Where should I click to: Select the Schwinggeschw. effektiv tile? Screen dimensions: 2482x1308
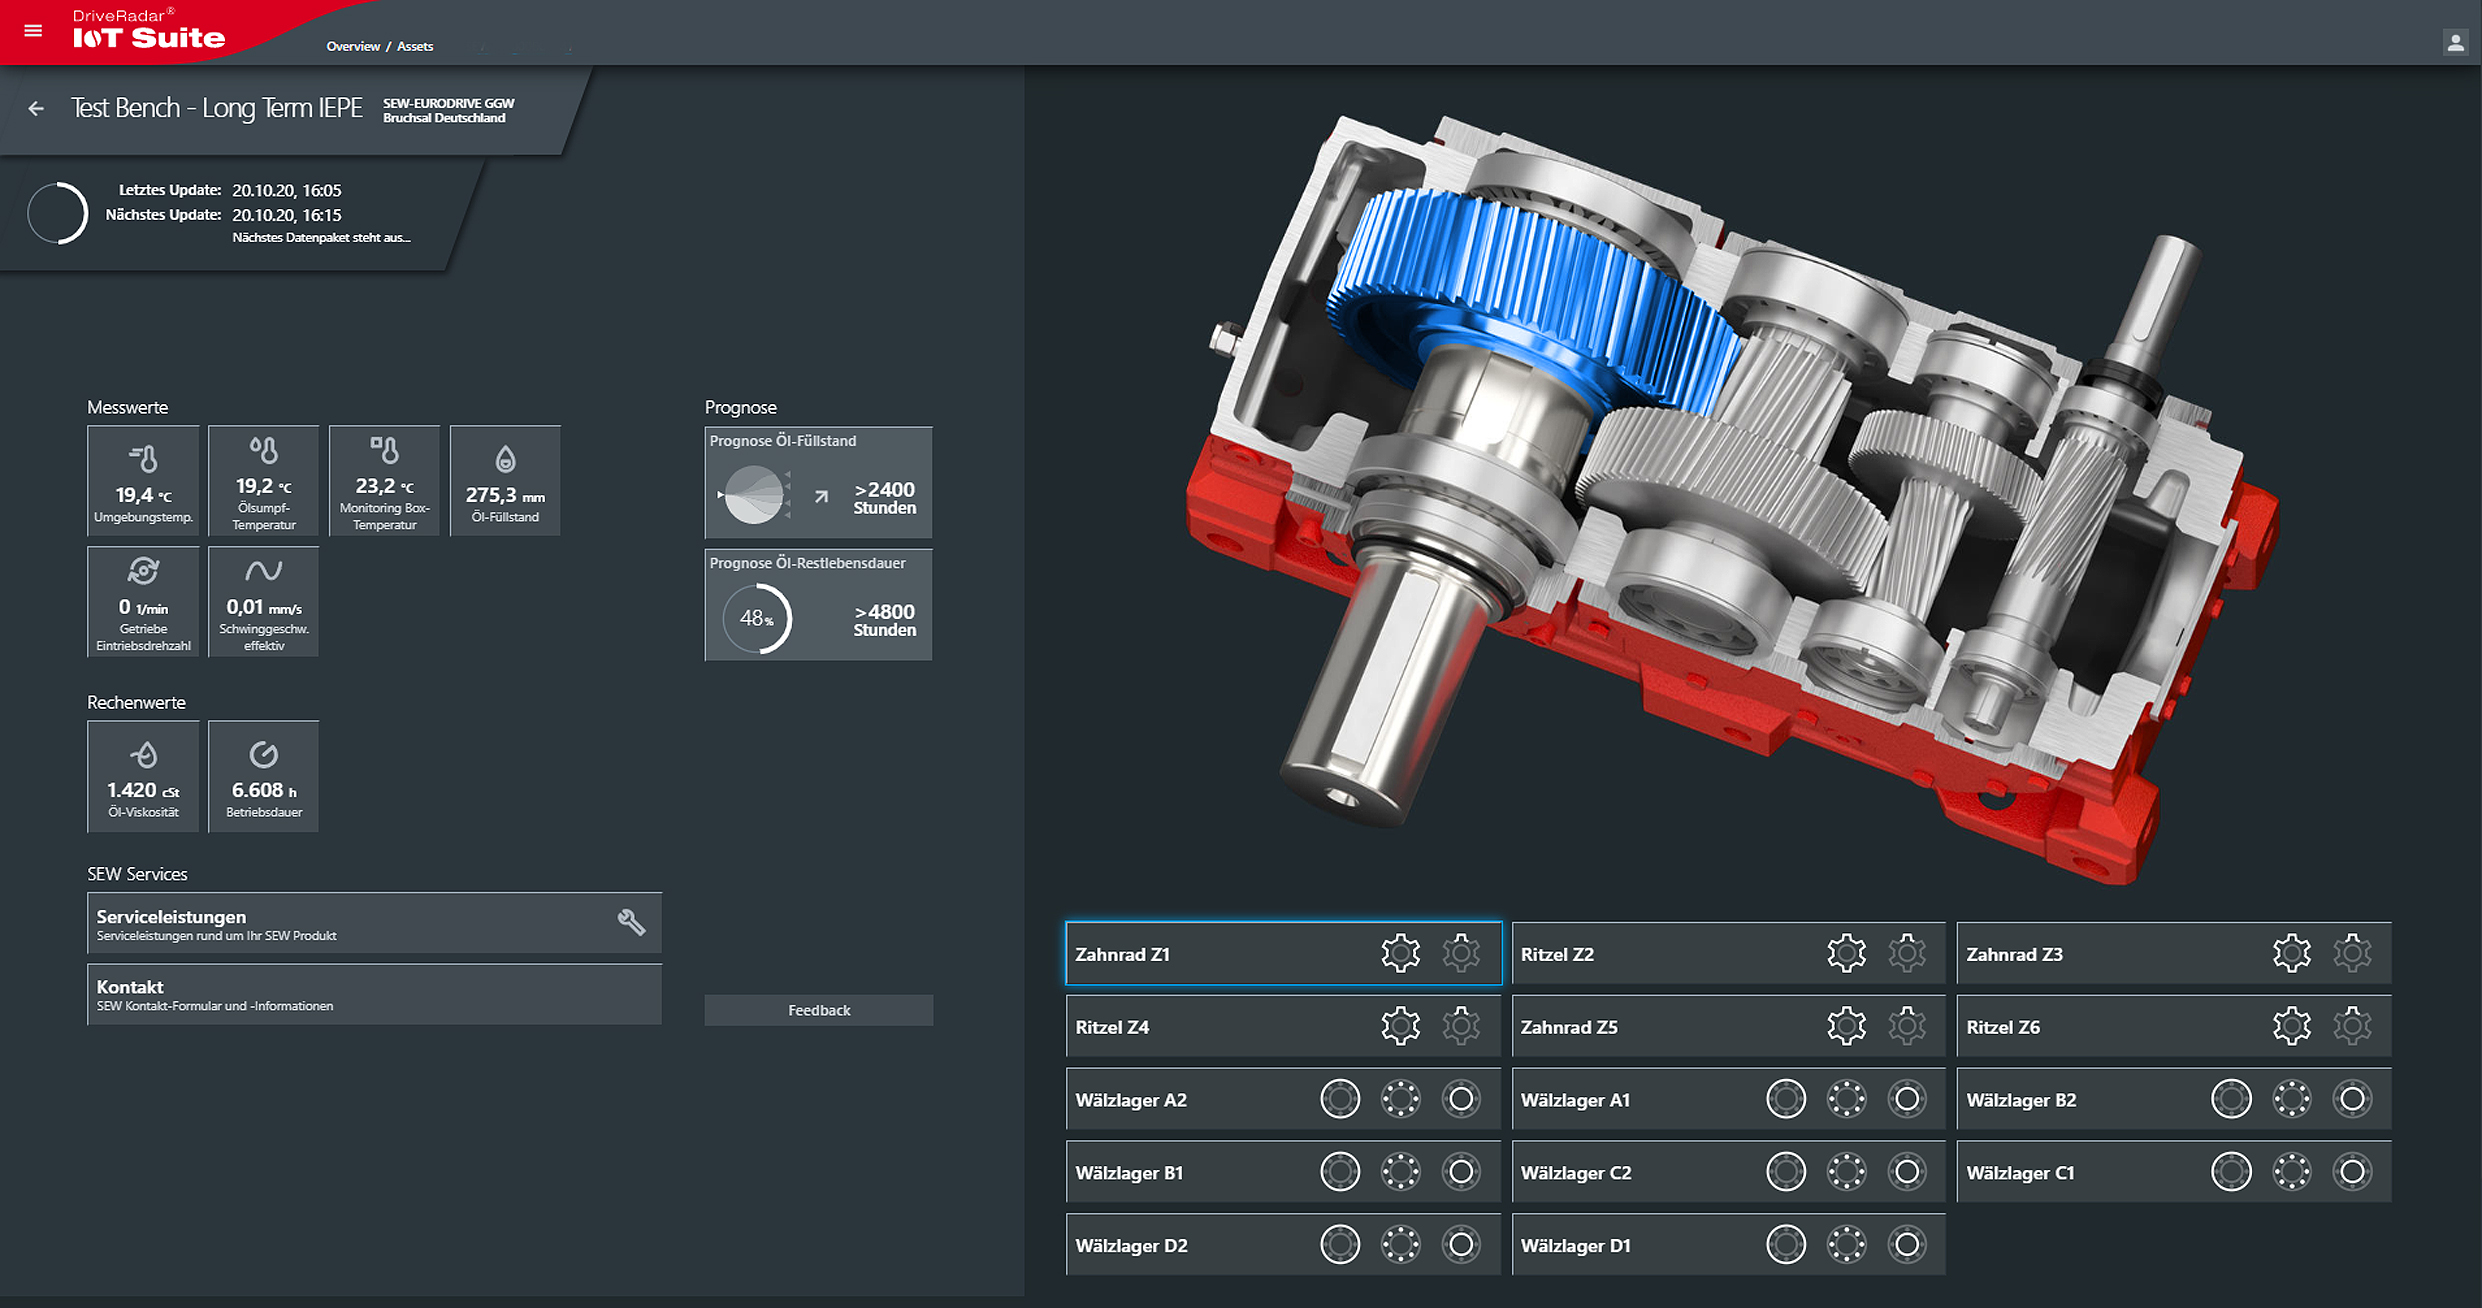coord(264,602)
